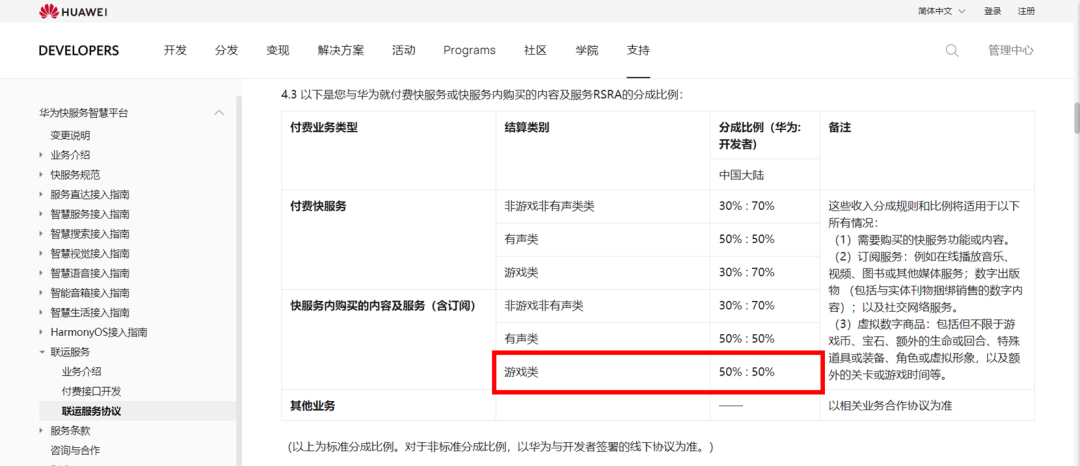This screenshot has height=466, width=1080.
Task: Open 业务介绍 under 联运服务
Action: pos(81,372)
